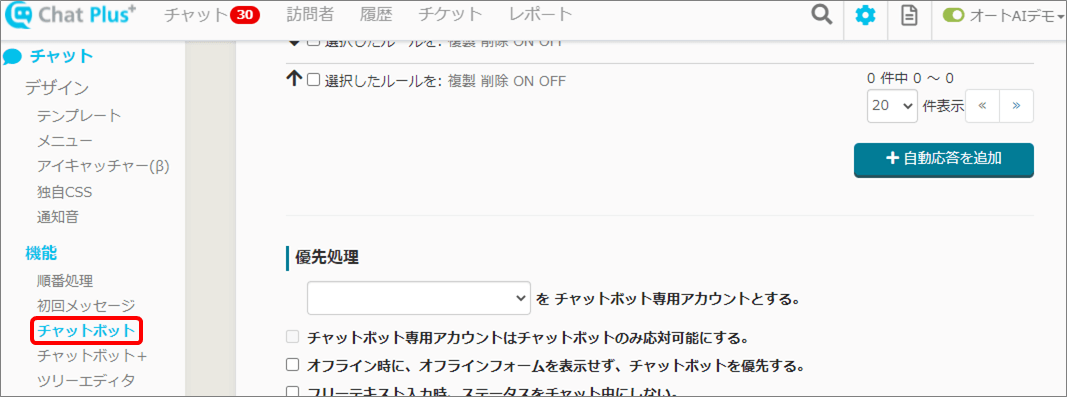Open チャットボット+ in sidebar
Viewport: 1067px width, 397px height.
(x=92, y=356)
